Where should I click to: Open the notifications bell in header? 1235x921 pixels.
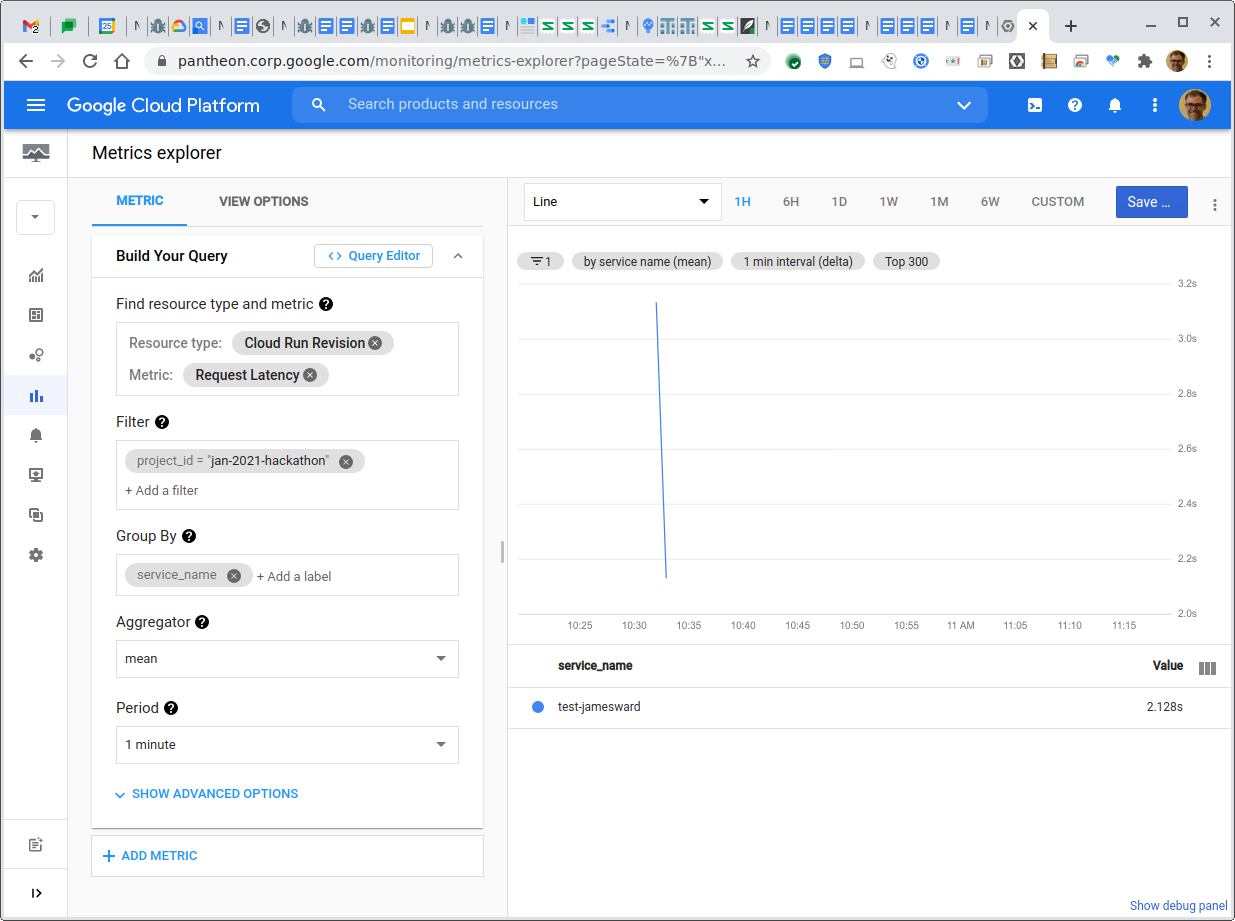[1115, 105]
